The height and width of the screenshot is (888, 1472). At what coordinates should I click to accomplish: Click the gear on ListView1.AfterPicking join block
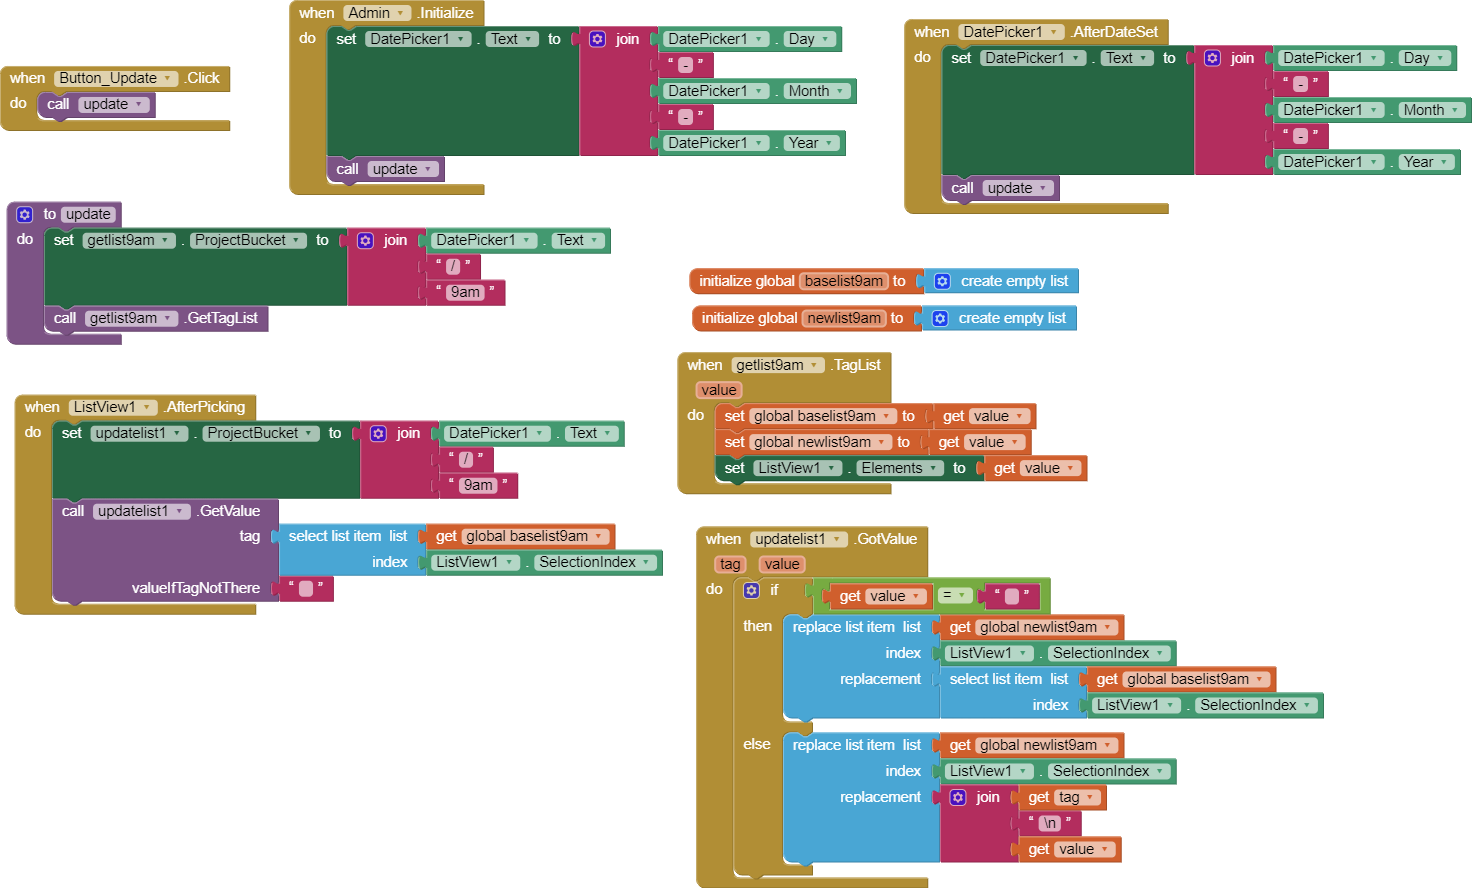pos(377,432)
